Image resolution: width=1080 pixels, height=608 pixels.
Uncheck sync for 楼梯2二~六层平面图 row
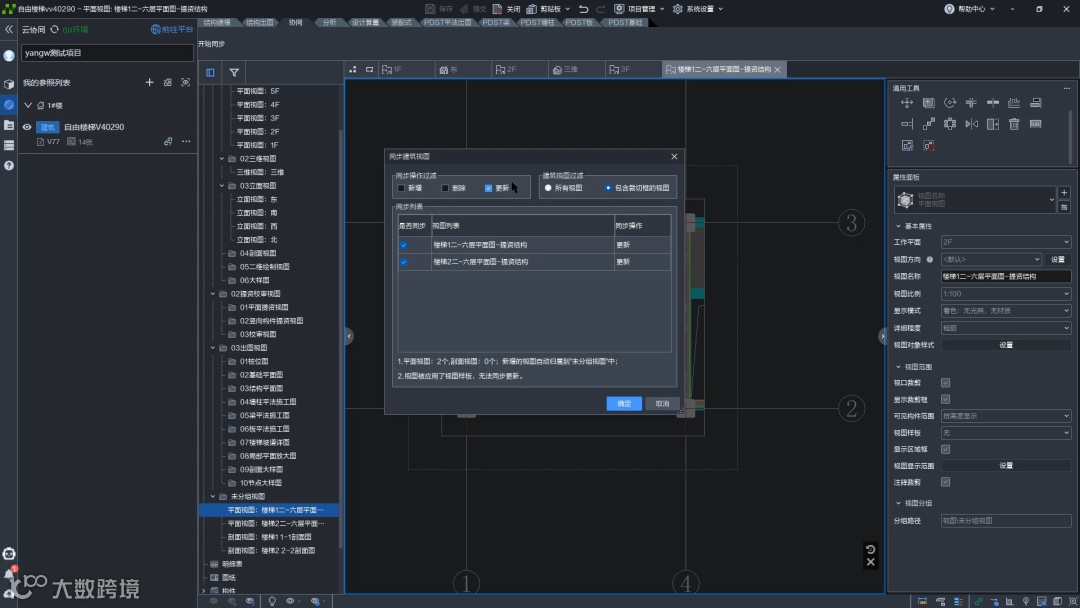(404, 262)
